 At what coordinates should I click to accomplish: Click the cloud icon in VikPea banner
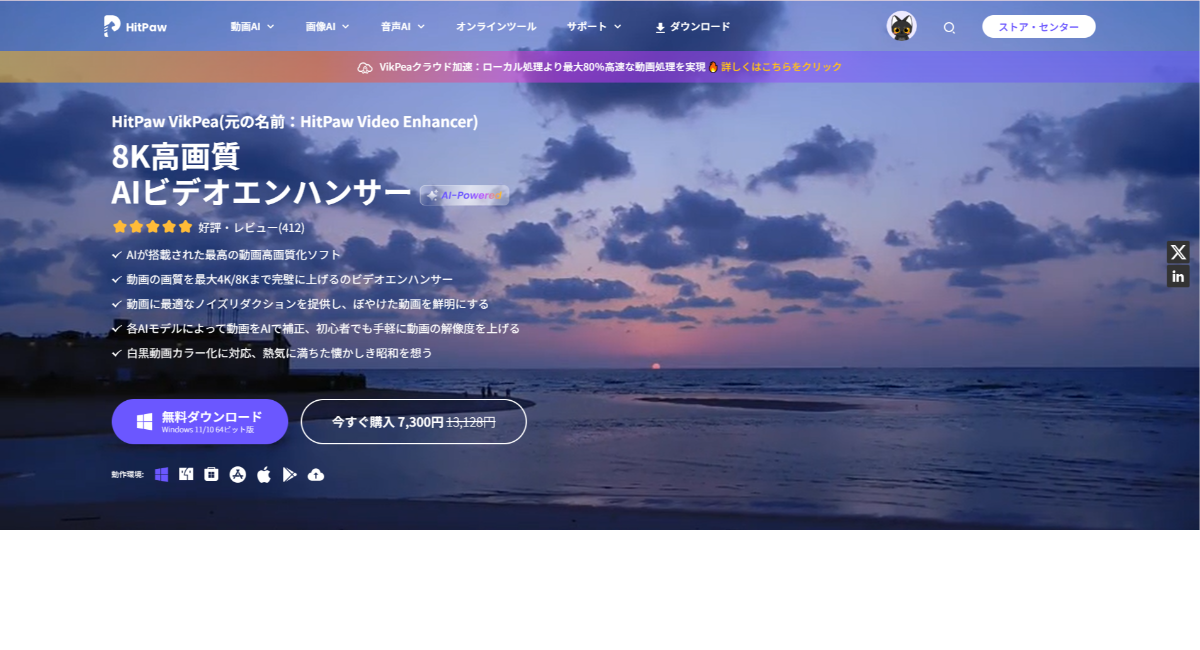pyautogui.click(x=365, y=67)
